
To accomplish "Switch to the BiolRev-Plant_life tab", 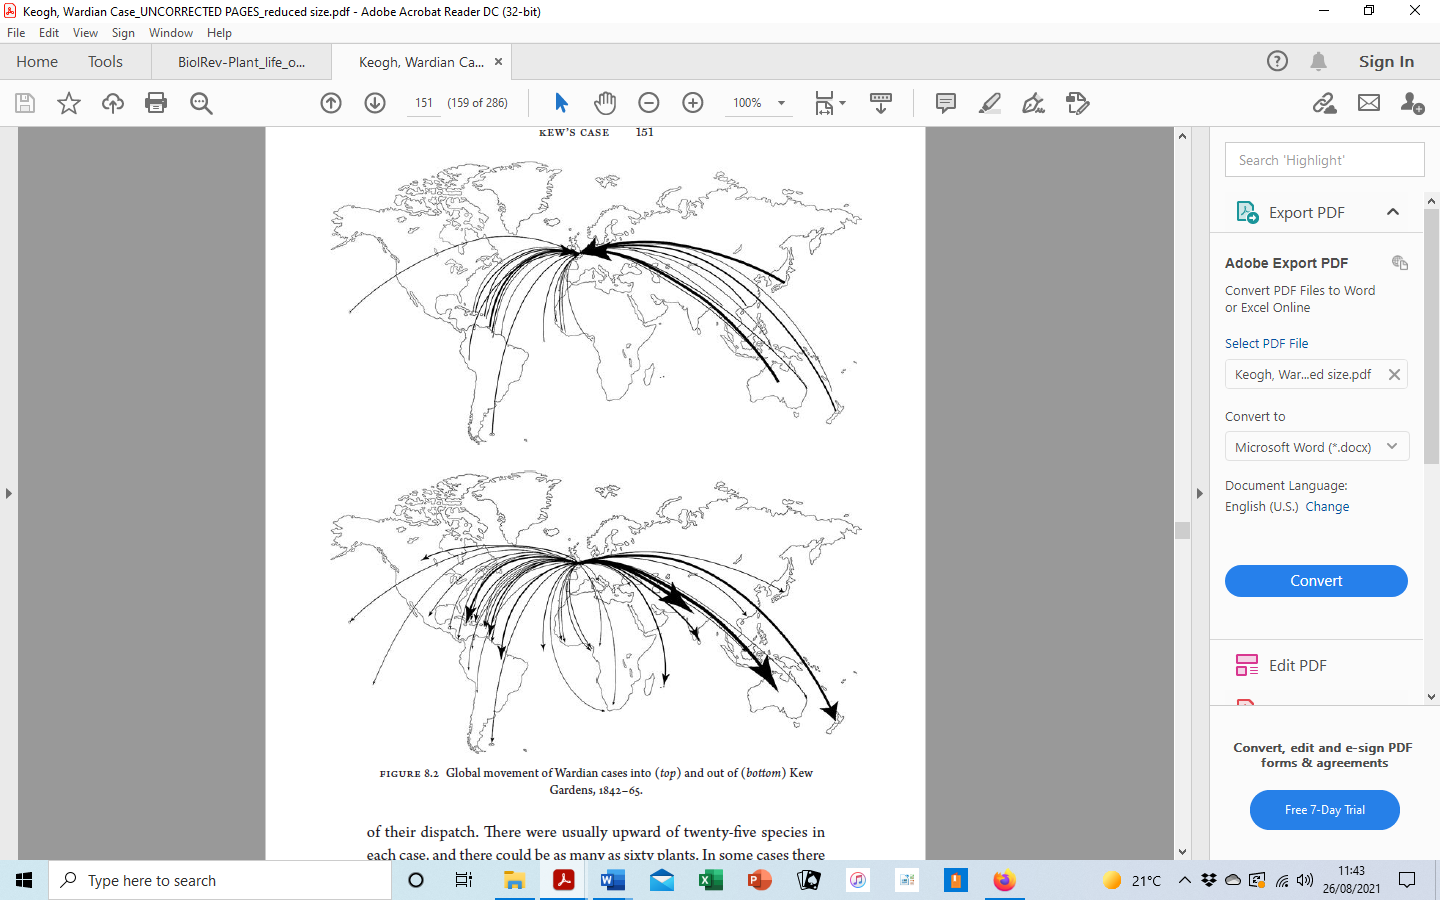I will pos(240,61).
